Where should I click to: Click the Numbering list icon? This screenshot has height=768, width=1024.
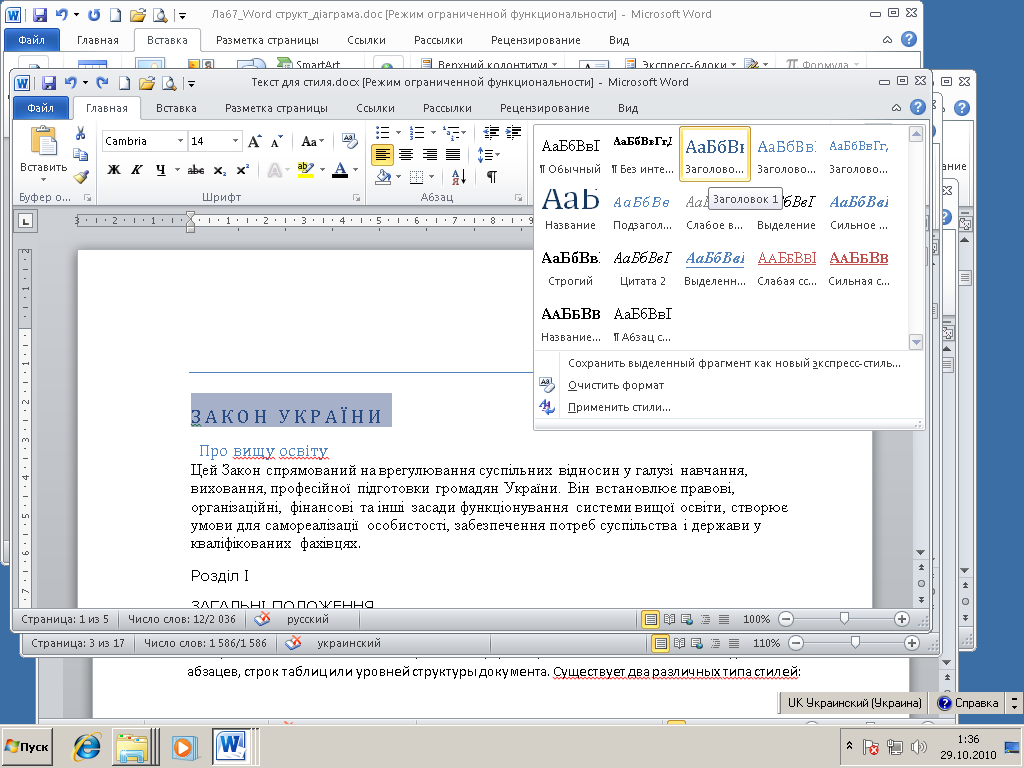coord(417,133)
